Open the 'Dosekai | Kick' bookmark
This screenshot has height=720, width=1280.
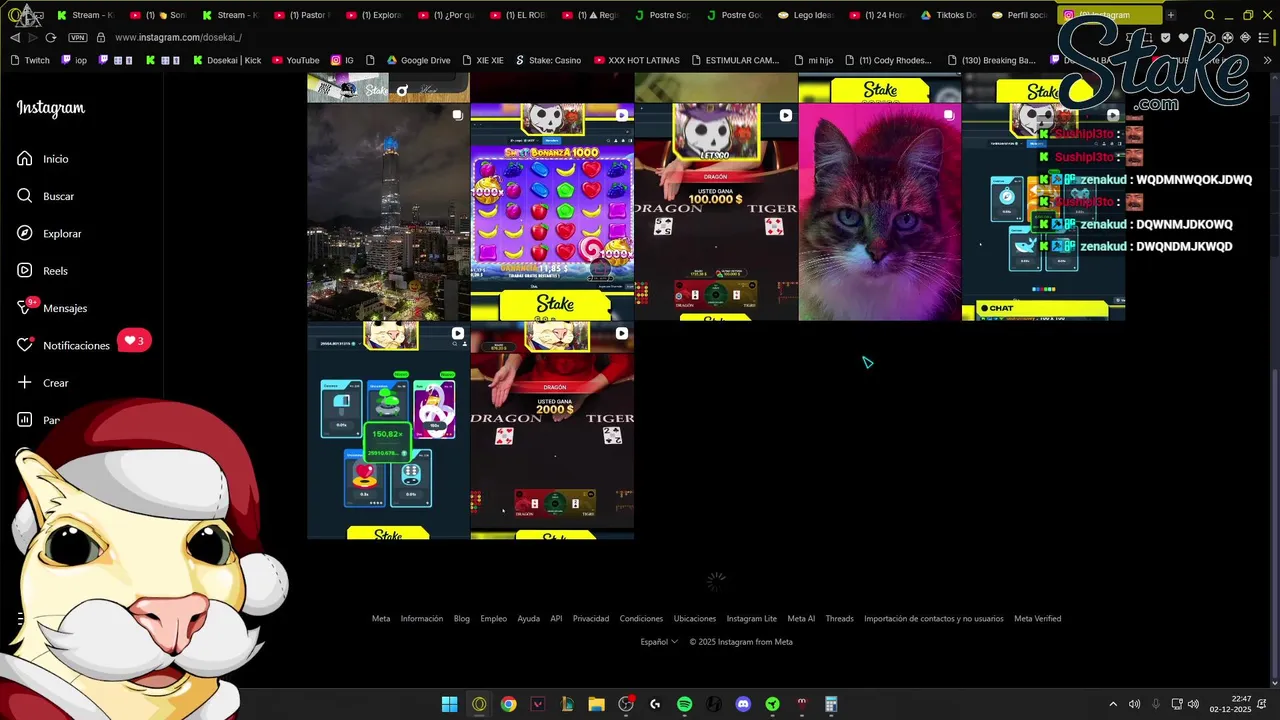226,60
